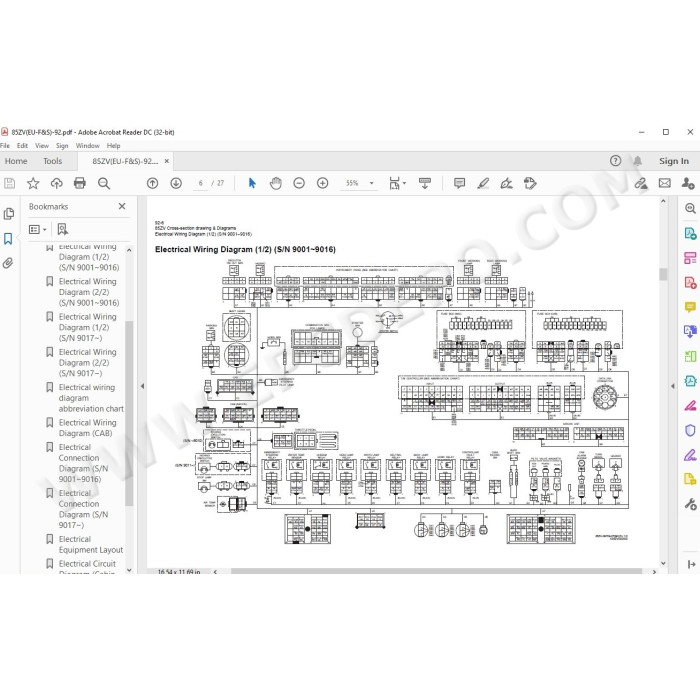Image resolution: width=700 pixels, height=700 pixels.
Task: Close the 85ZV(EU-F&S)-92 document tab
Action: [167, 161]
